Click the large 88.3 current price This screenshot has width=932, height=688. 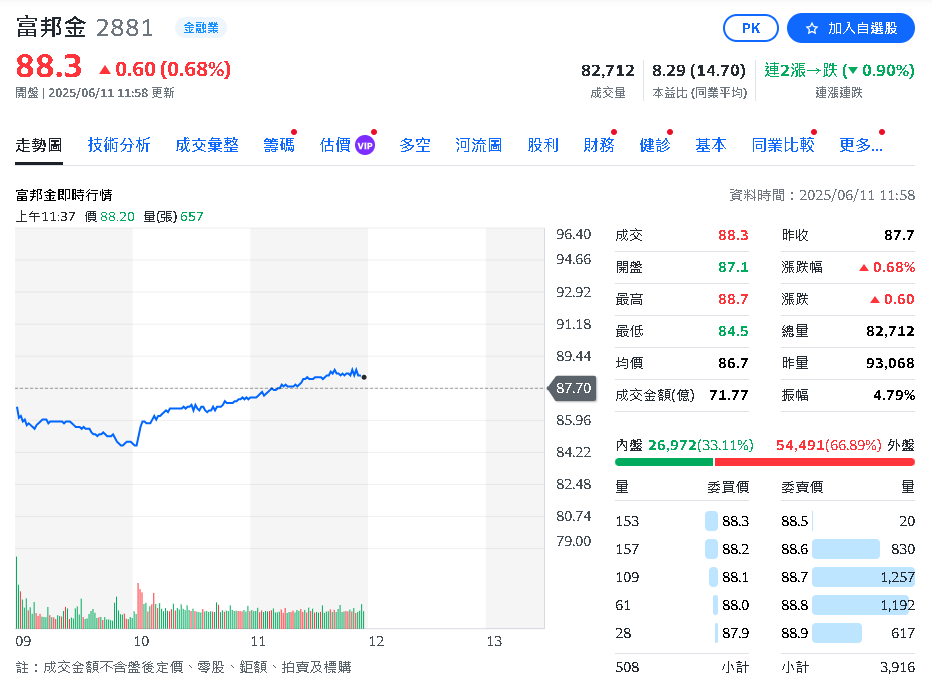pos(49,66)
